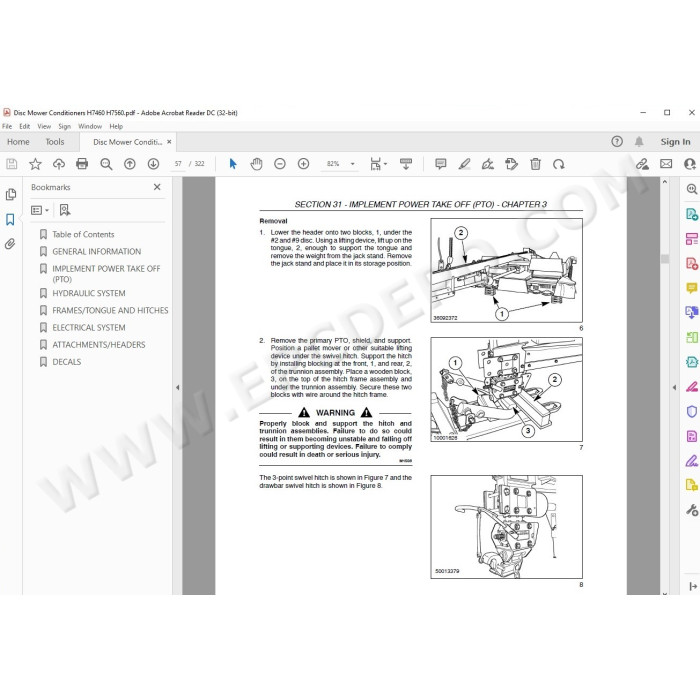
Task: Open notifications bell icon
Action: pos(639,142)
